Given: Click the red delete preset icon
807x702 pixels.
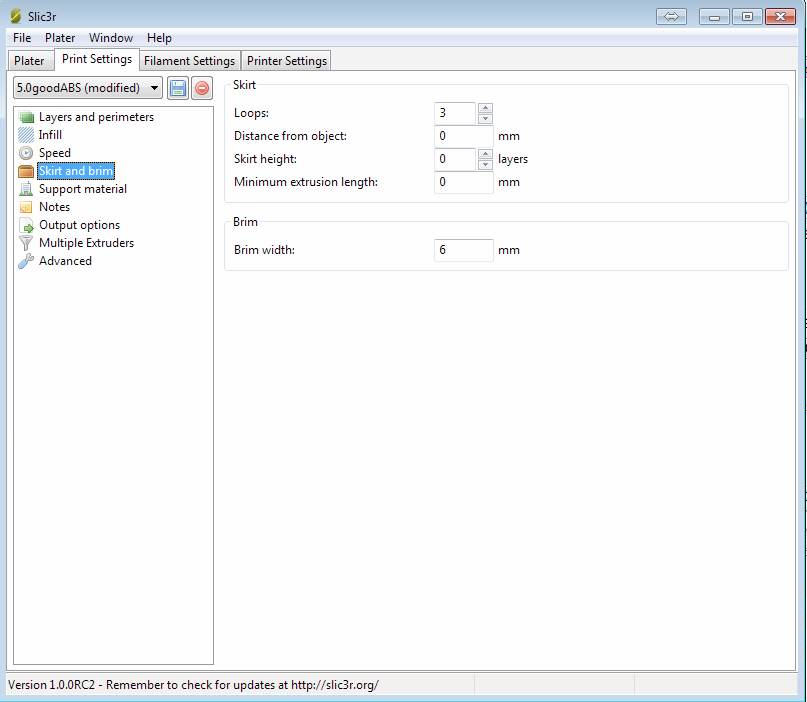Looking at the screenshot, I should [202, 88].
